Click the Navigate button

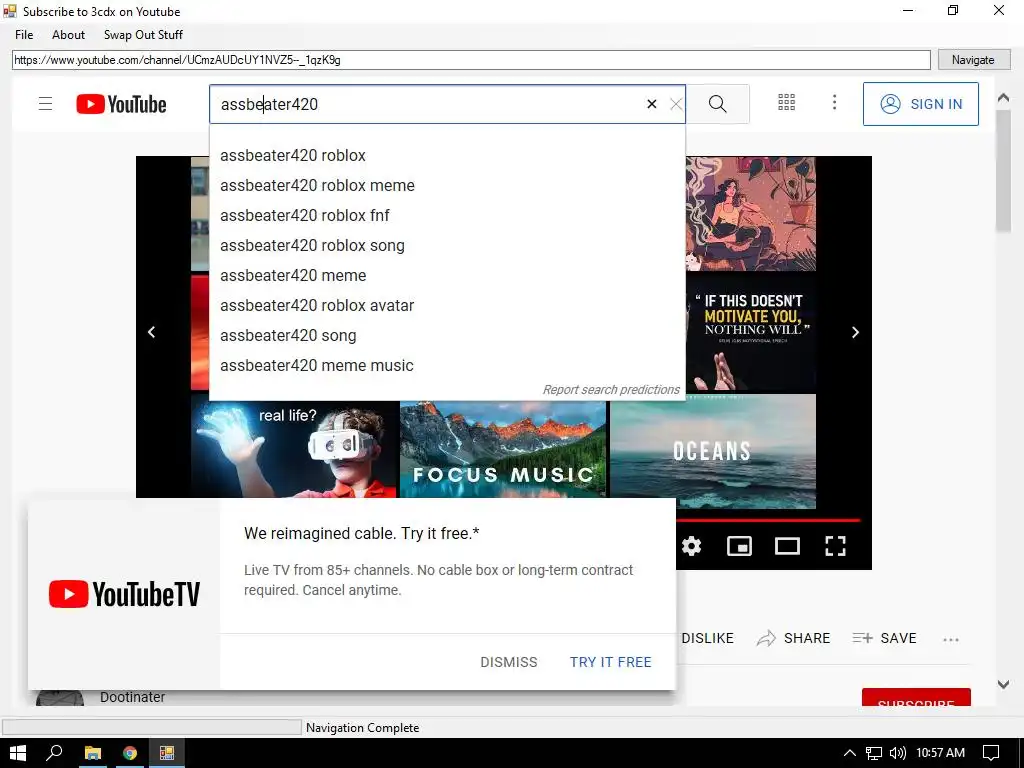[973, 59]
